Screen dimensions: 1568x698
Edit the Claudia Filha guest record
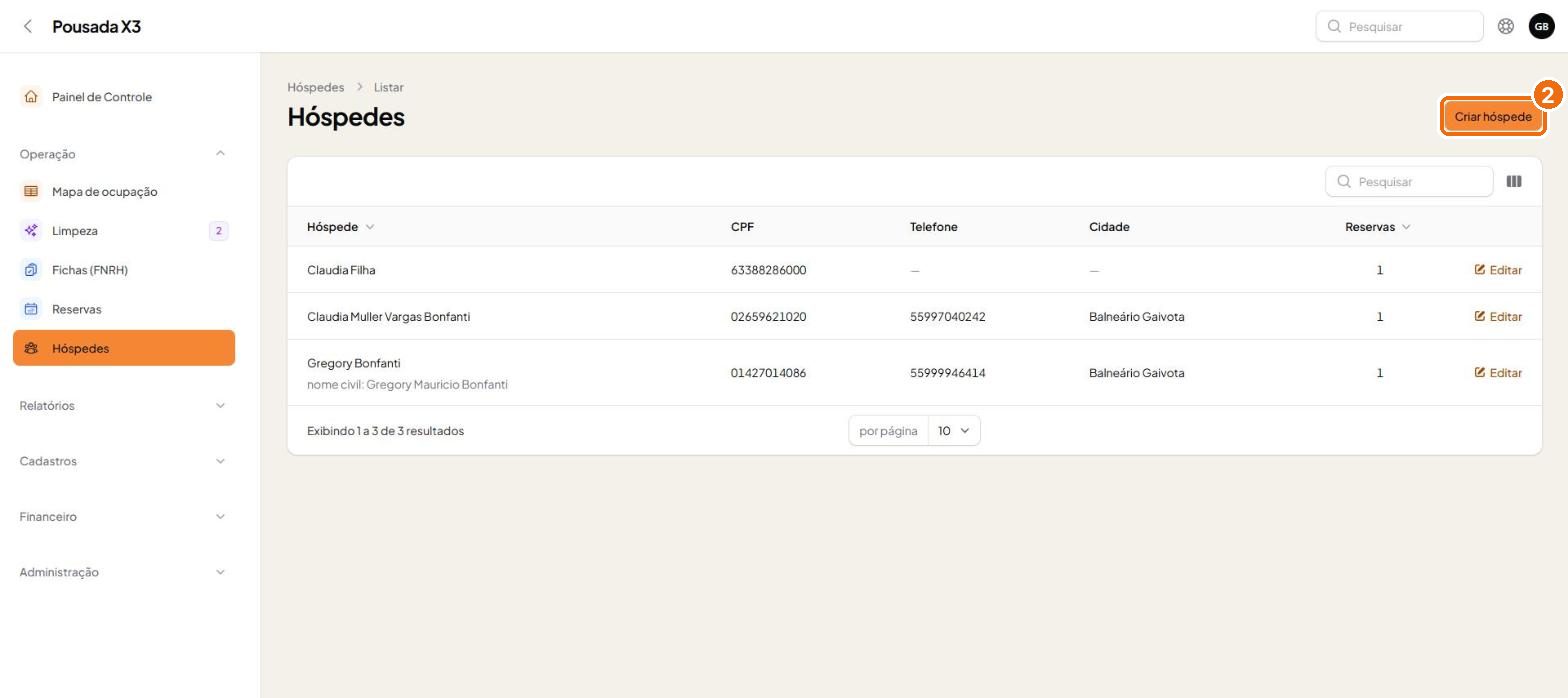point(1498,270)
